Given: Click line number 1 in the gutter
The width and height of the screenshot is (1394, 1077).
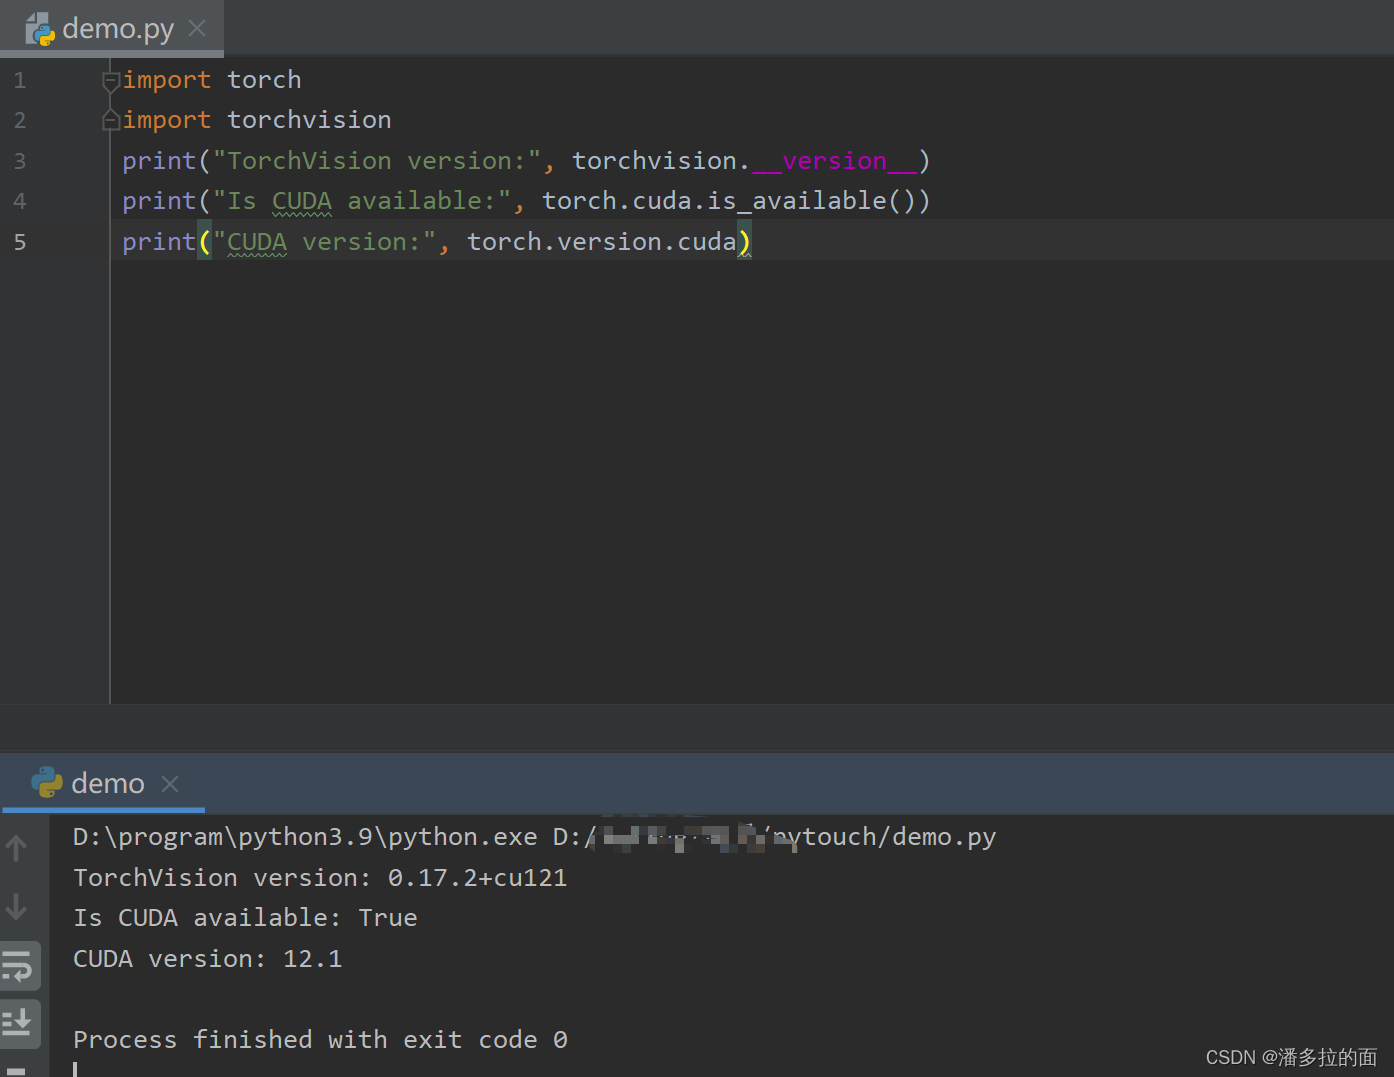Looking at the screenshot, I should [x=20, y=80].
